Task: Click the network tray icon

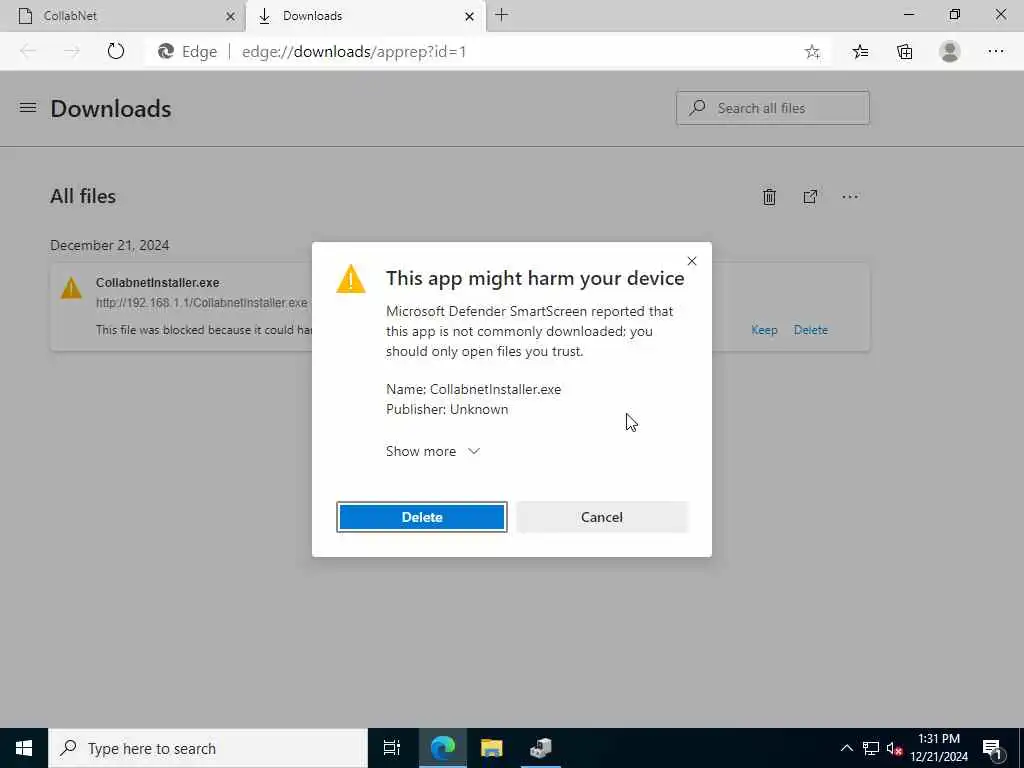Action: pyautogui.click(x=871, y=748)
